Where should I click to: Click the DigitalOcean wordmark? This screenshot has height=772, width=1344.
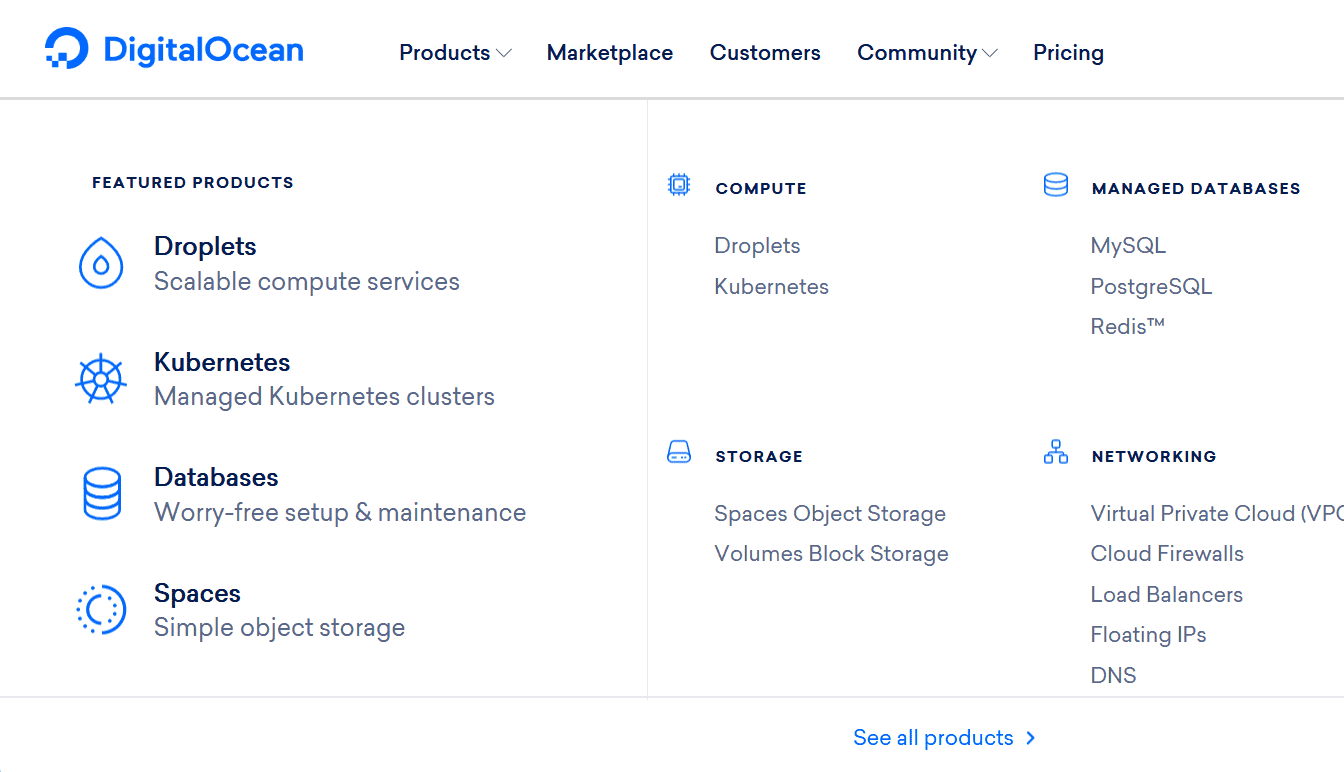click(x=203, y=49)
